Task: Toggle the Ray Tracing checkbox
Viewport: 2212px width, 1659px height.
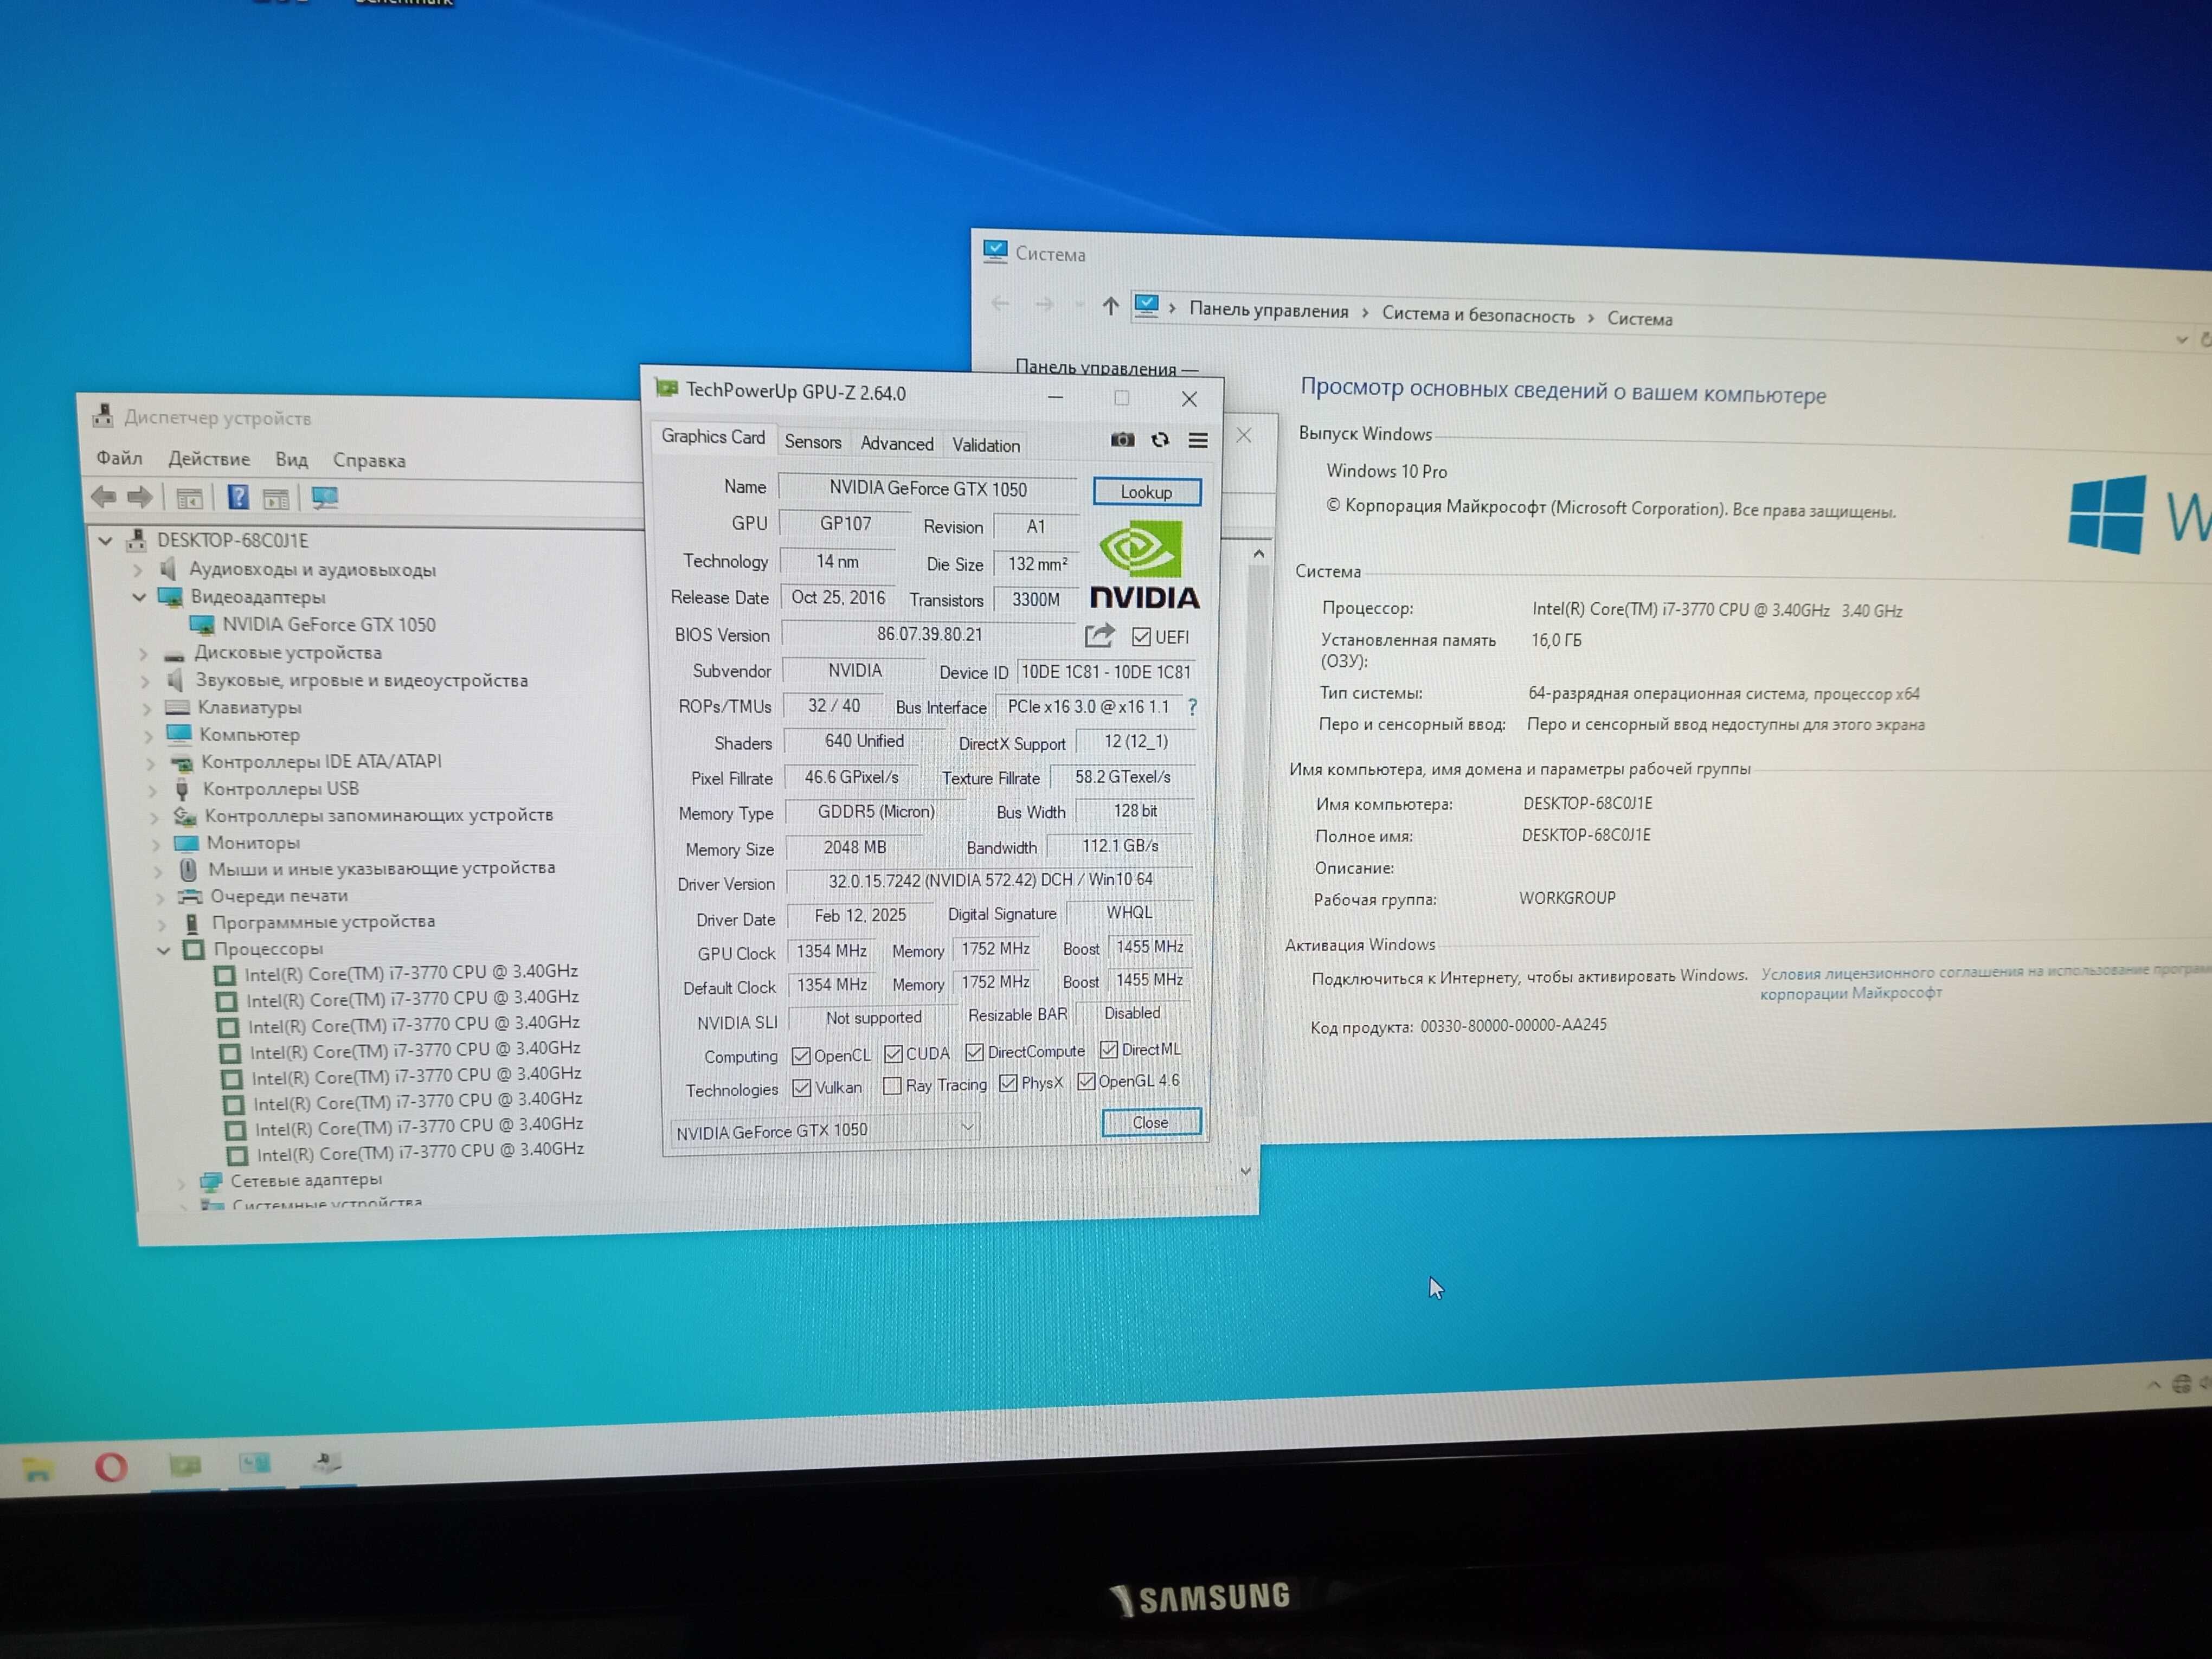Action: [893, 1086]
